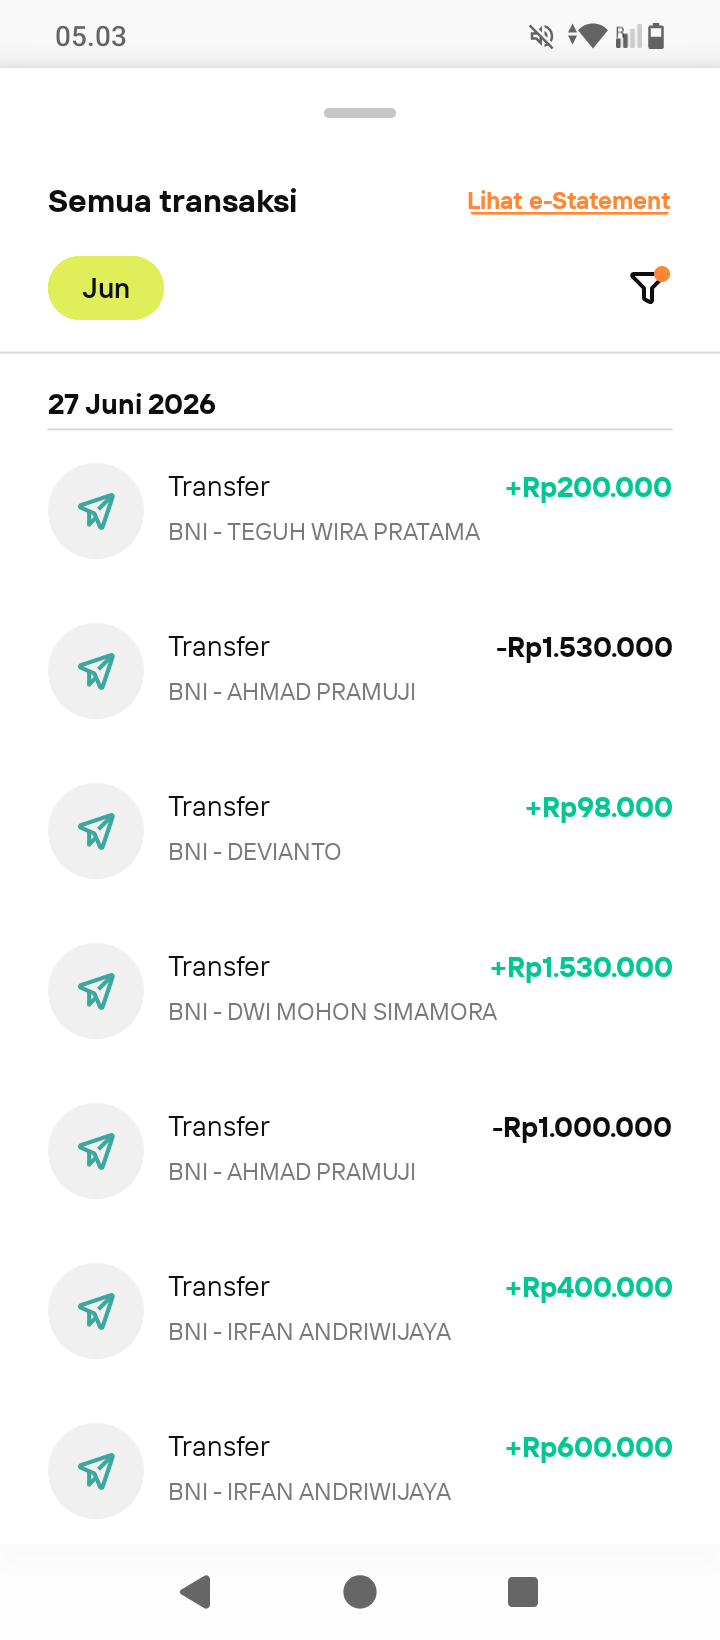The height and width of the screenshot is (1640, 720).
Task: Tap the Android back navigation button
Action: tap(196, 1591)
